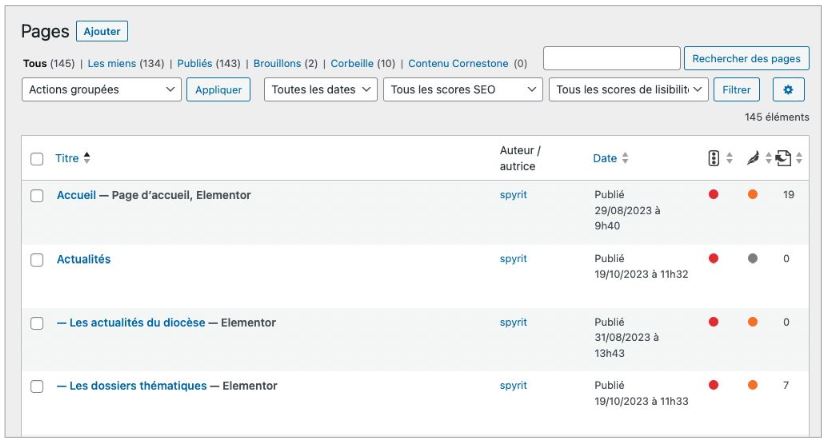Image resolution: width=827 pixels, height=446 pixels.
Task: Open the Les actualités du diocèse page link
Action: 137,323
